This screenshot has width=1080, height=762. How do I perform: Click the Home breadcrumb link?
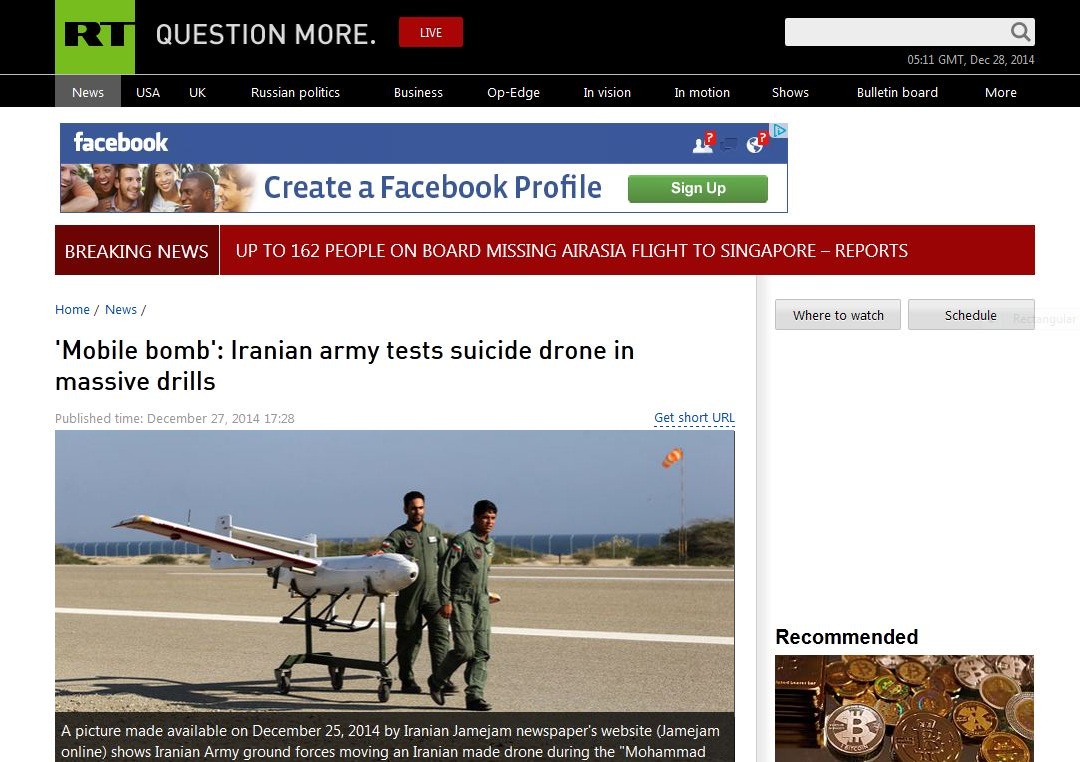click(x=72, y=309)
